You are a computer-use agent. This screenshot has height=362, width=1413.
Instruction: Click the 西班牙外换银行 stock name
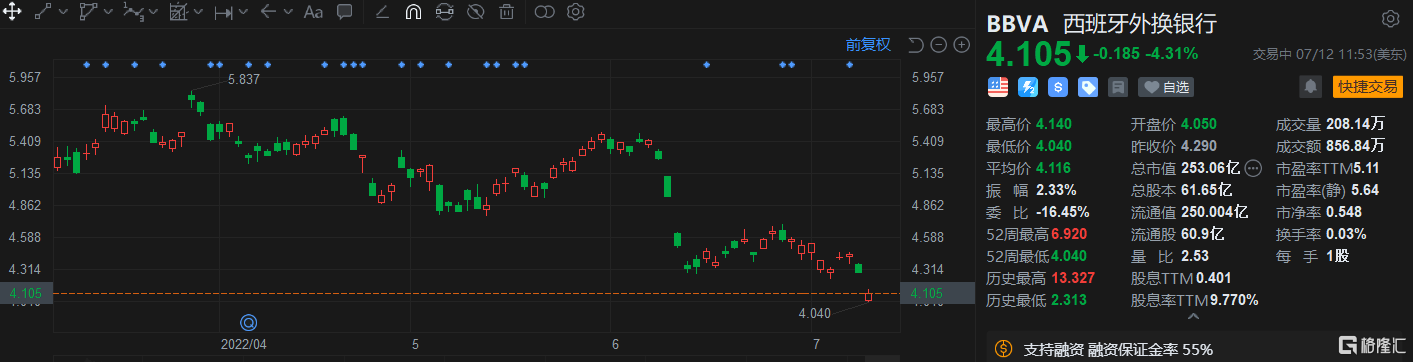1139,23
